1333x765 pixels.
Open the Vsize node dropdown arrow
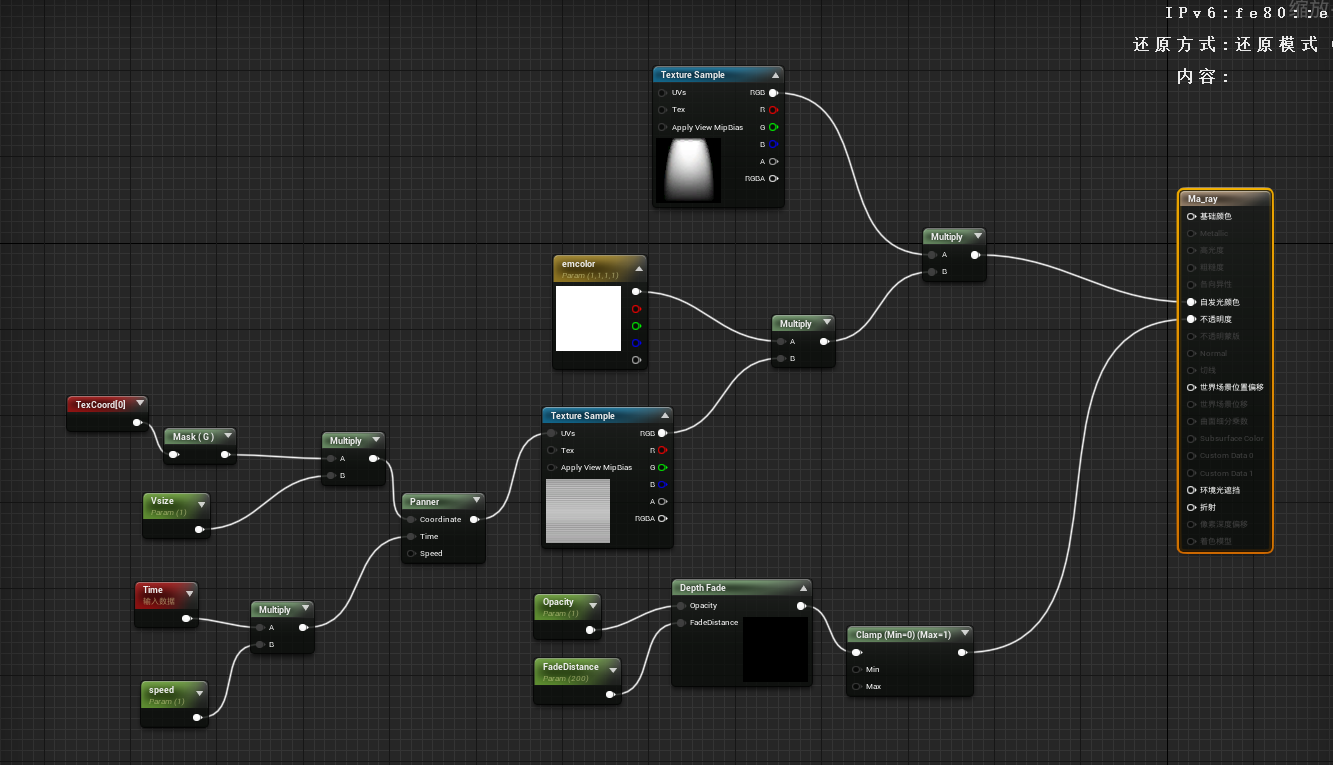point(201,506)
